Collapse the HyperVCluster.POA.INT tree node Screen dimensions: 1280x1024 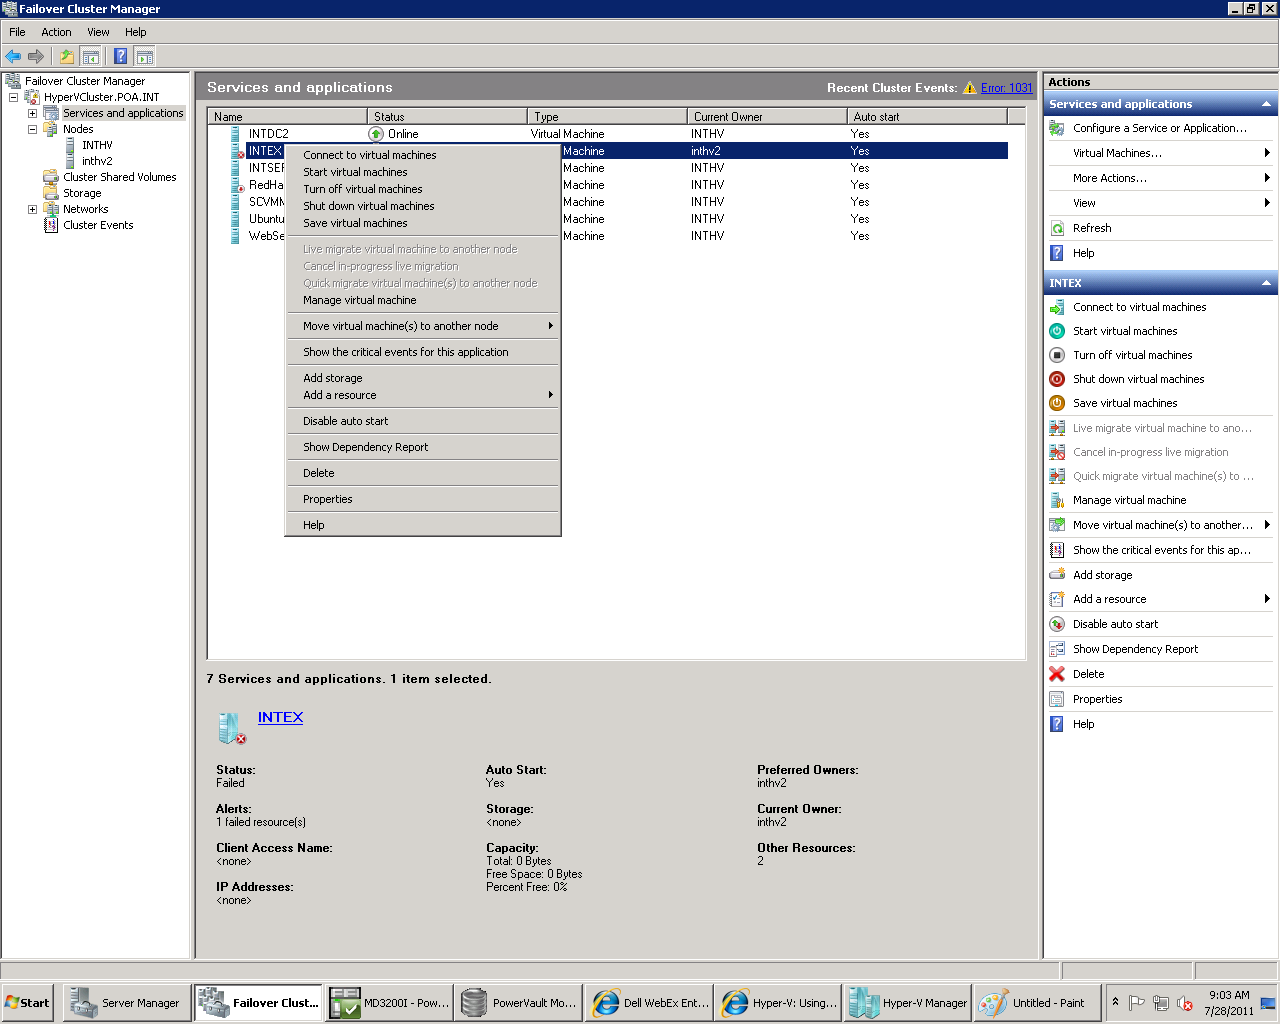click(13, 97)
